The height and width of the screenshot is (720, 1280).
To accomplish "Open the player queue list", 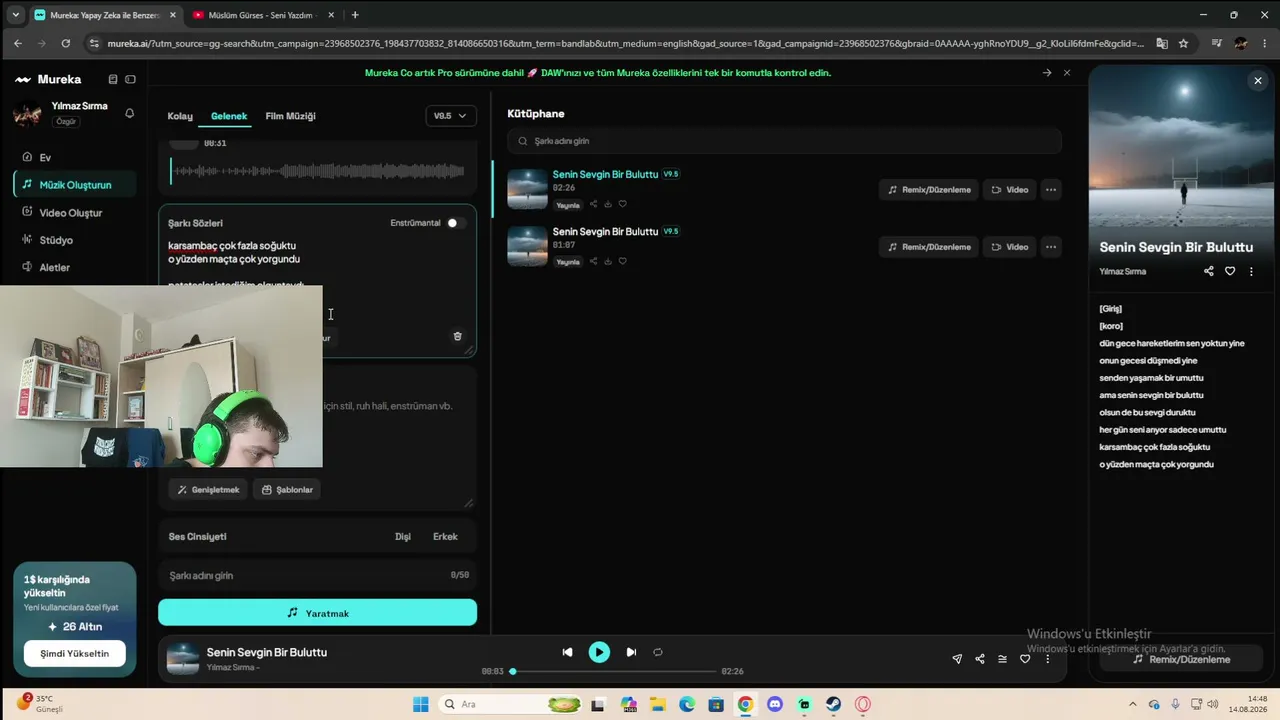I will (x=1002, y=659).
